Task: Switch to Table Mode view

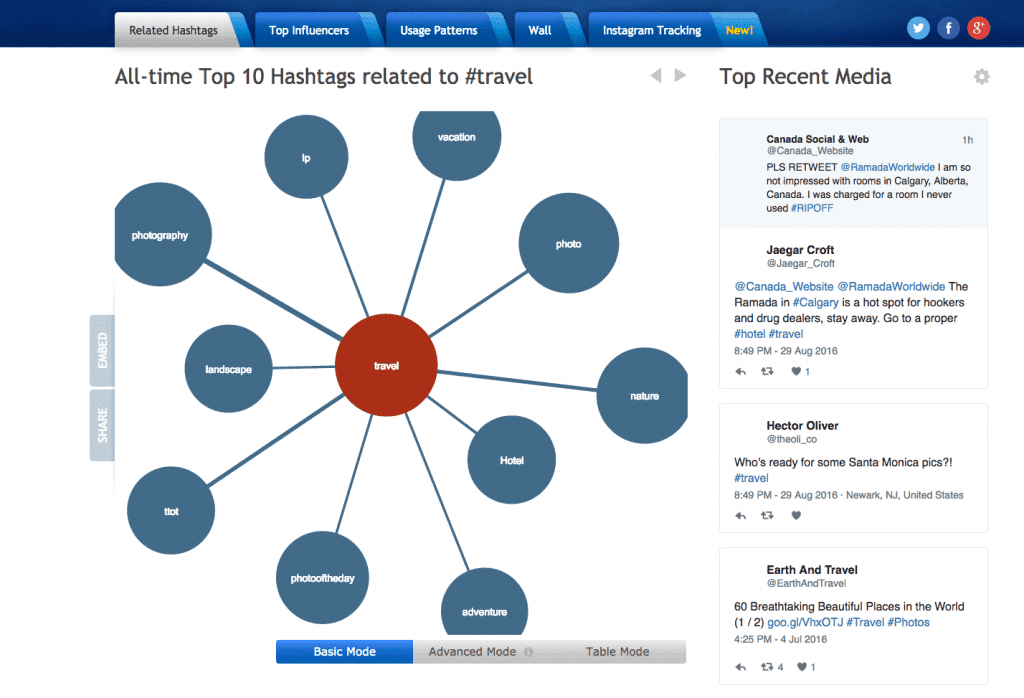Action: [617, 652]
